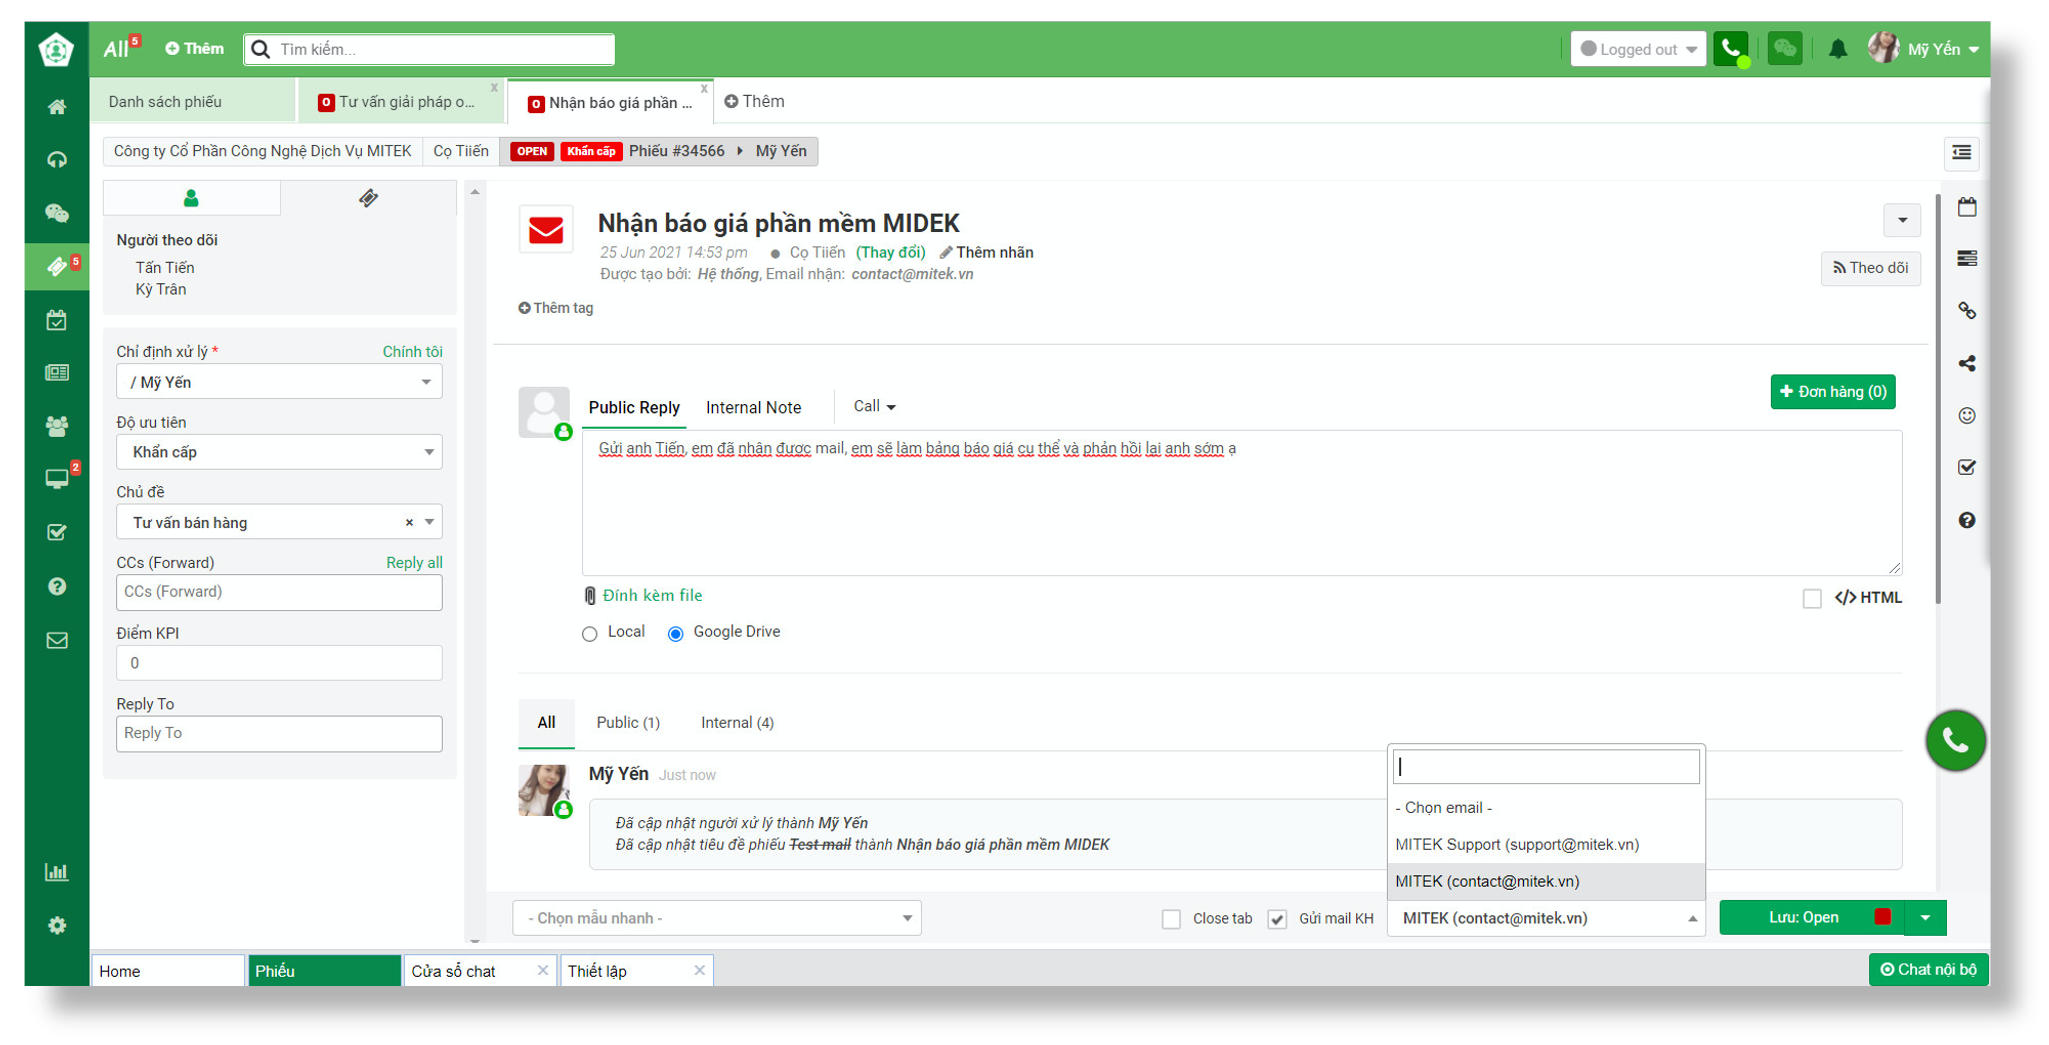Open the customers group icon in left sidebar
Screen dimensions: 2049x1045
[x=57, y=426]
